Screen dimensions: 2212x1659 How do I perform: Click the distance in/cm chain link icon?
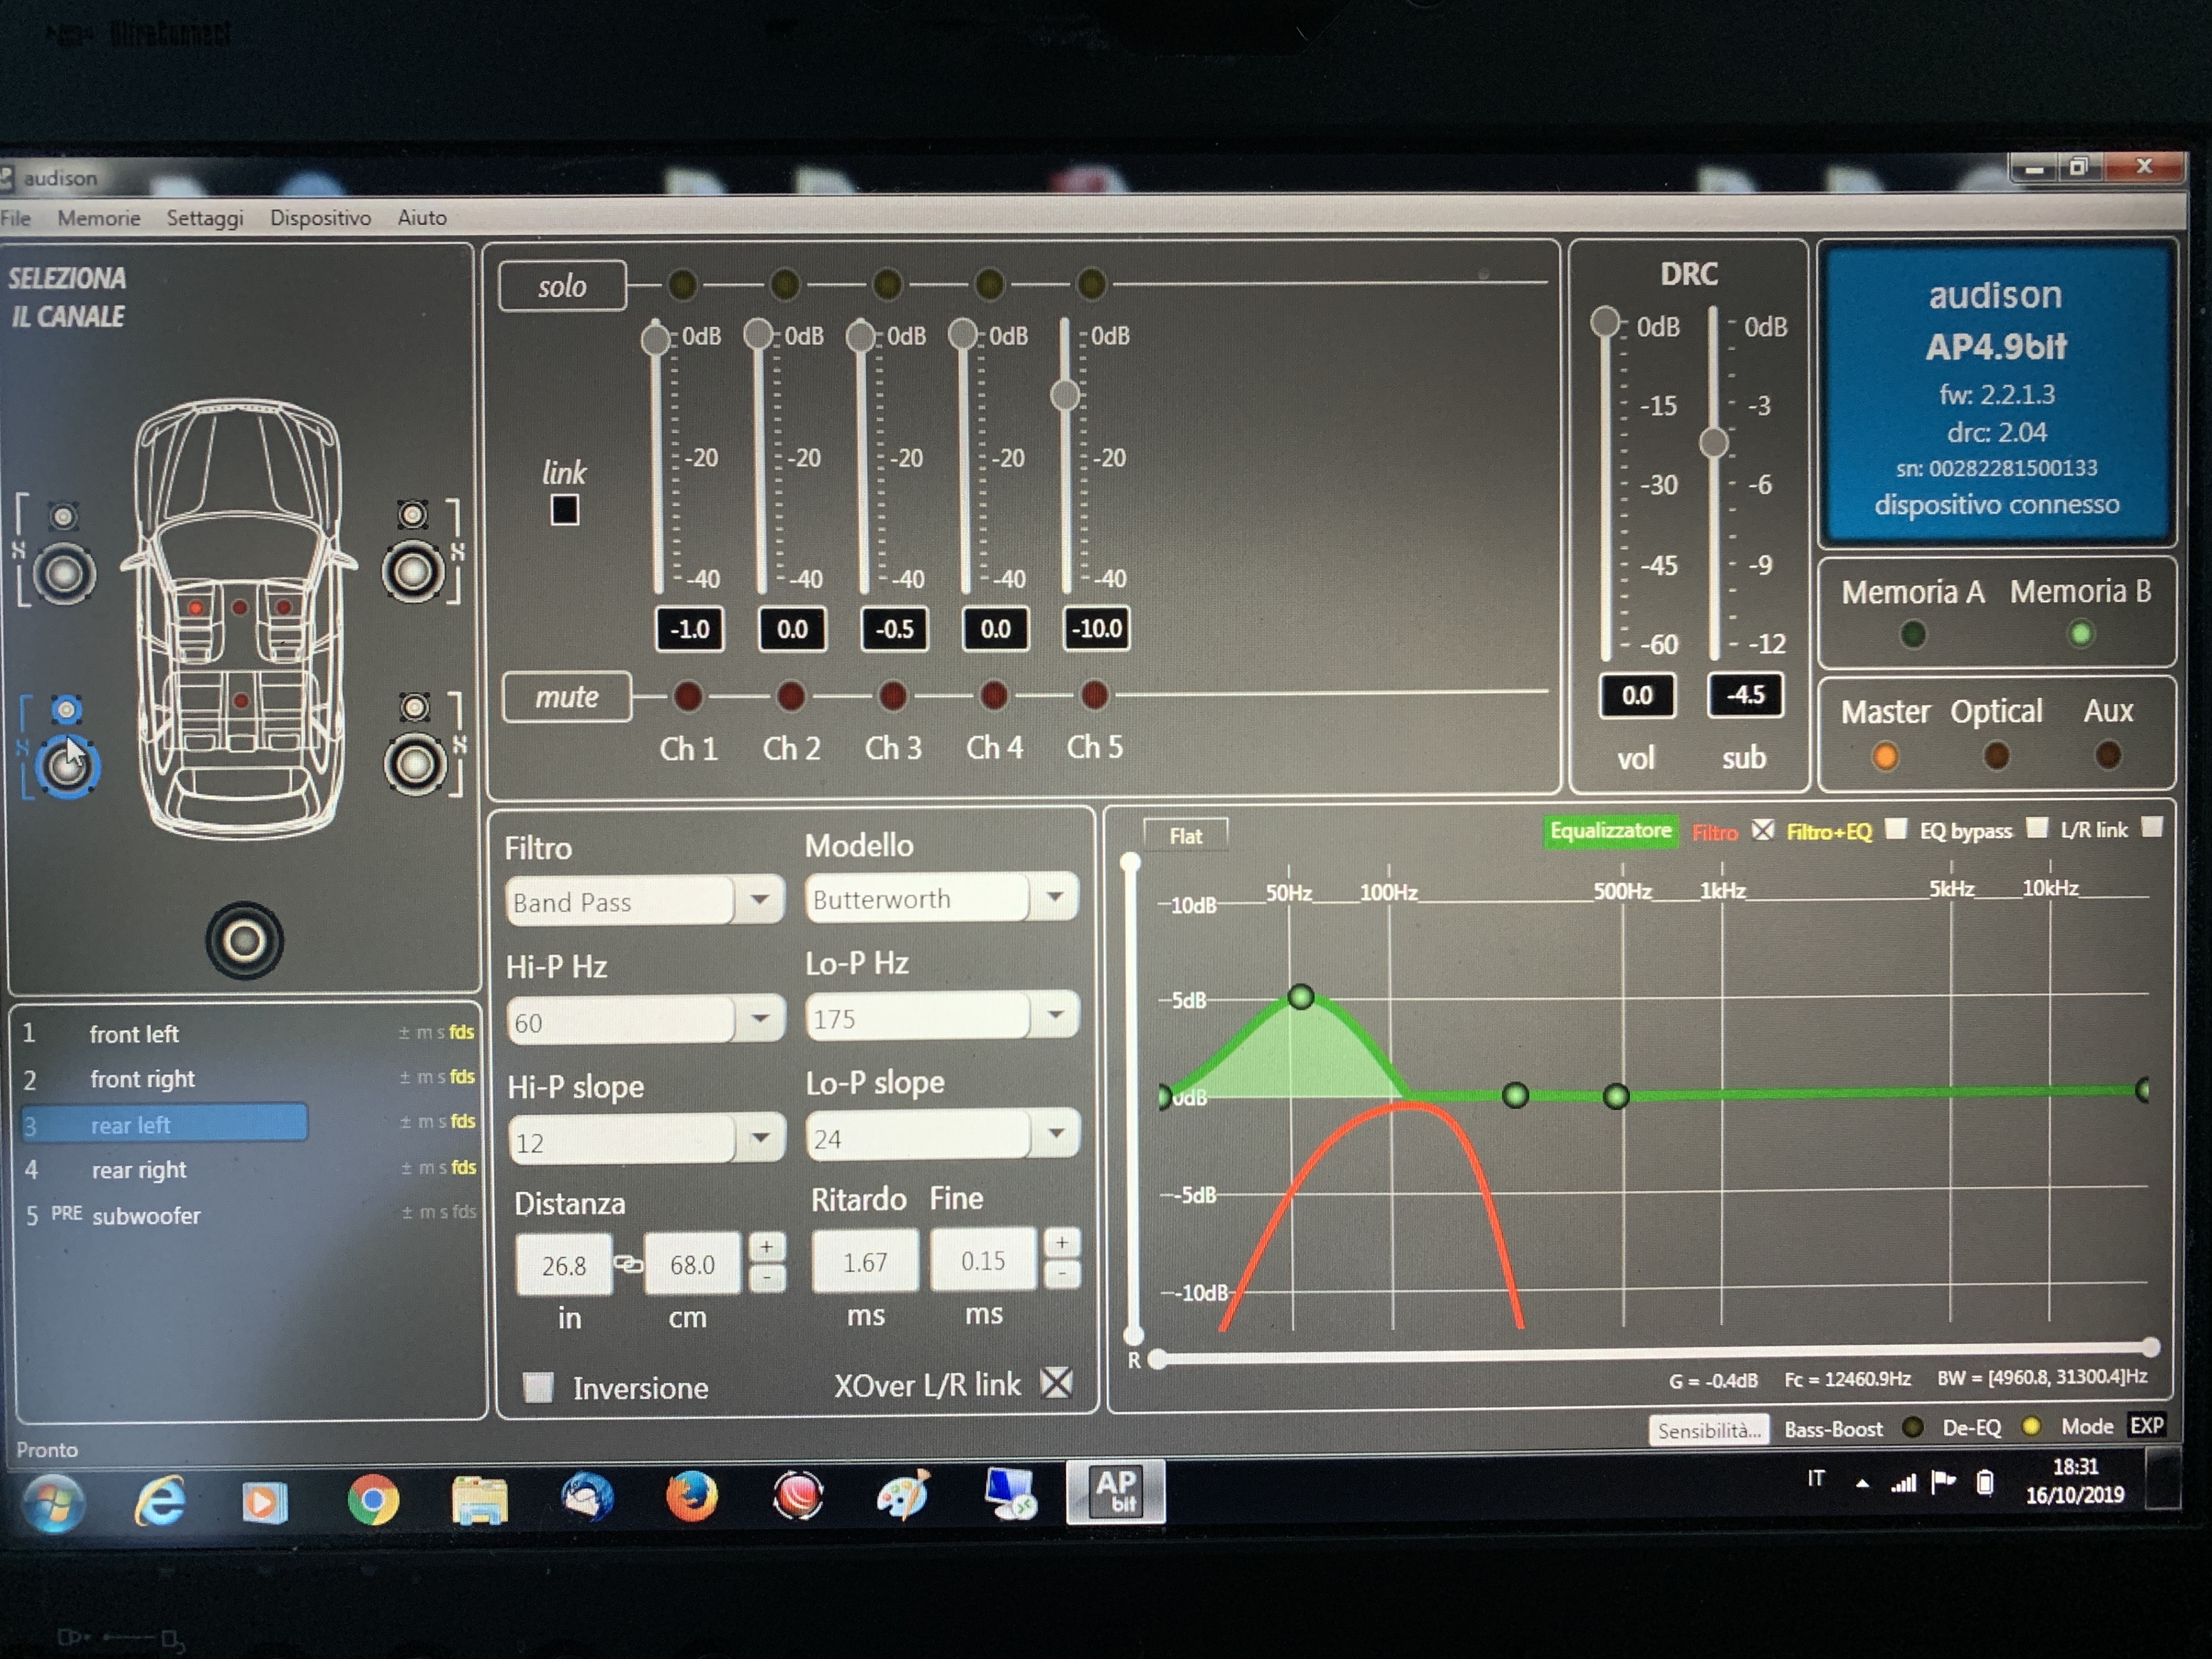628,1264
